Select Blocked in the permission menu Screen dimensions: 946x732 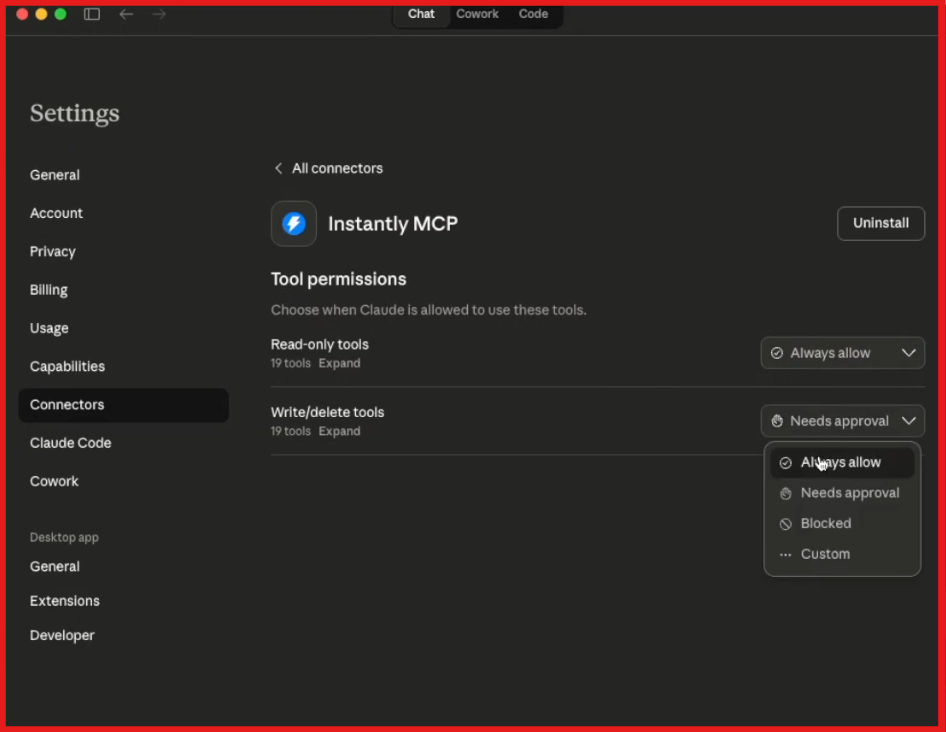[842, 524]
